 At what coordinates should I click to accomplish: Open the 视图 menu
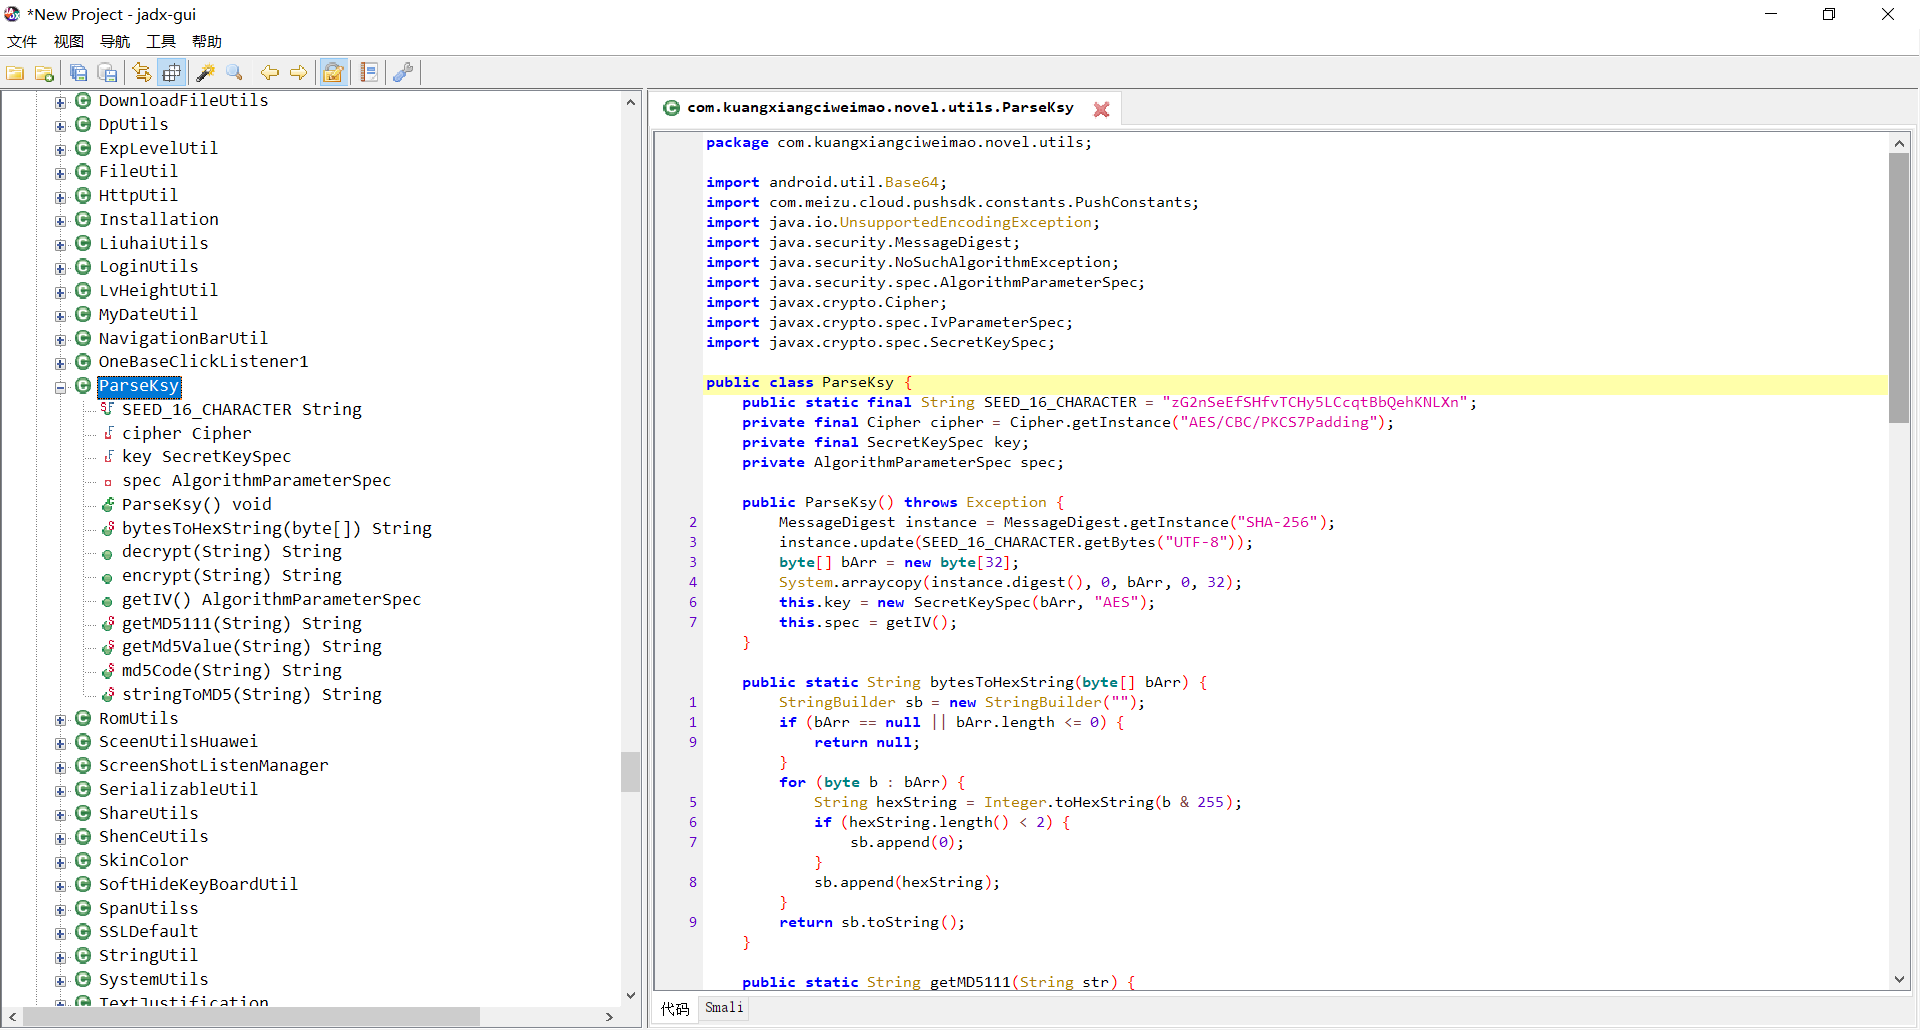tap(69, 42)
